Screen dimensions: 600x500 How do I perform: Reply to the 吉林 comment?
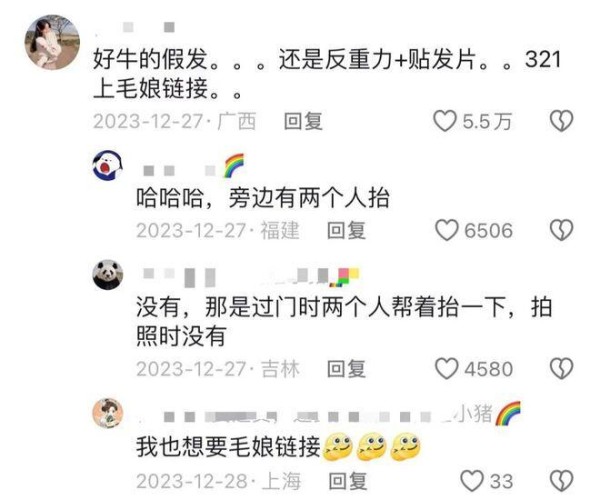[x=346, y=369]
